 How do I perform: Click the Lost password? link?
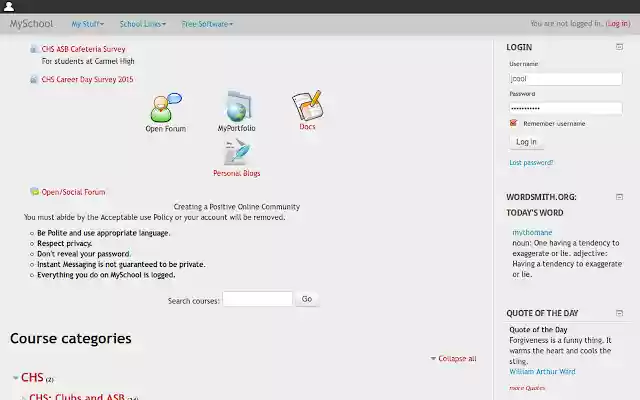pos(531,162)
